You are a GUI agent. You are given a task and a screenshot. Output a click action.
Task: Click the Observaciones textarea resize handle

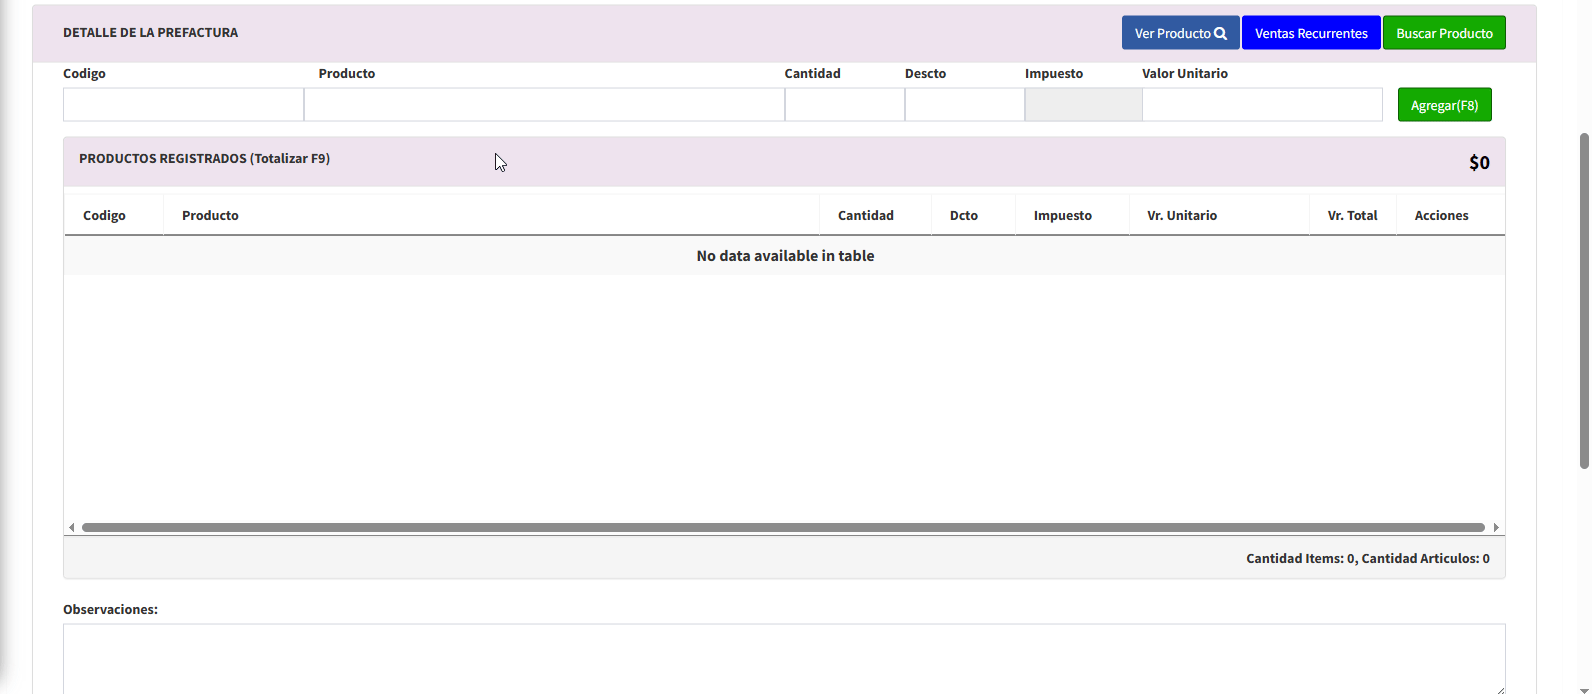(x=1499, y=689)
